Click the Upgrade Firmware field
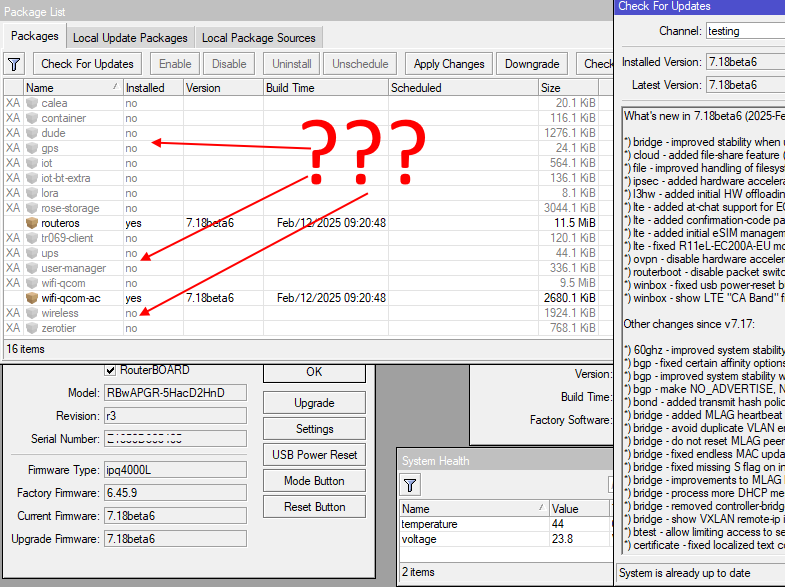785x587 pixels. tap(175, 539)
